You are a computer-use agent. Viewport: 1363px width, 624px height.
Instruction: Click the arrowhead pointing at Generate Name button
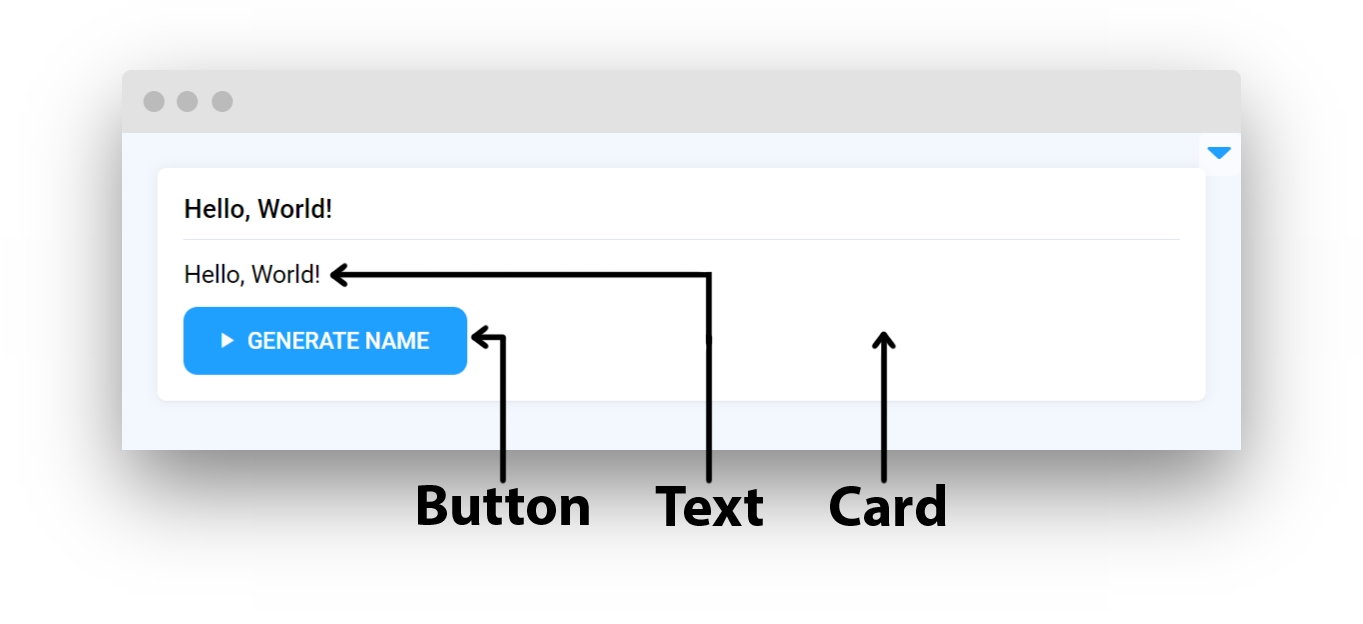[x=479, y=337]
